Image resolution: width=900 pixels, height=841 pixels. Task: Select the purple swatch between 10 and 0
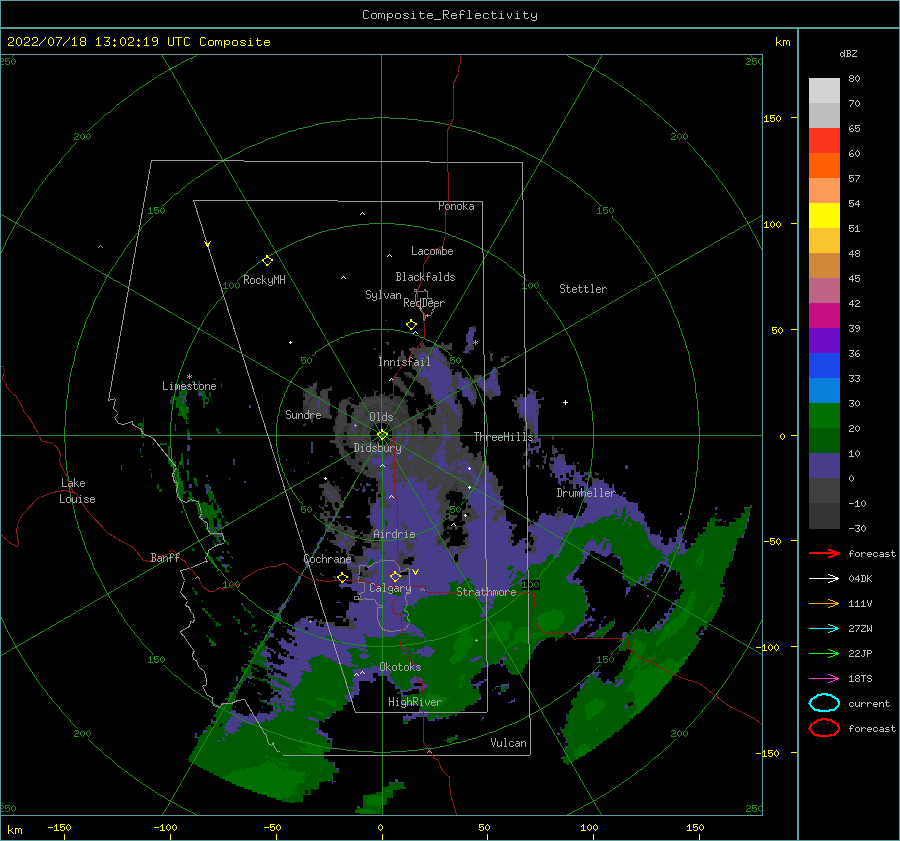tap(824, 466)
